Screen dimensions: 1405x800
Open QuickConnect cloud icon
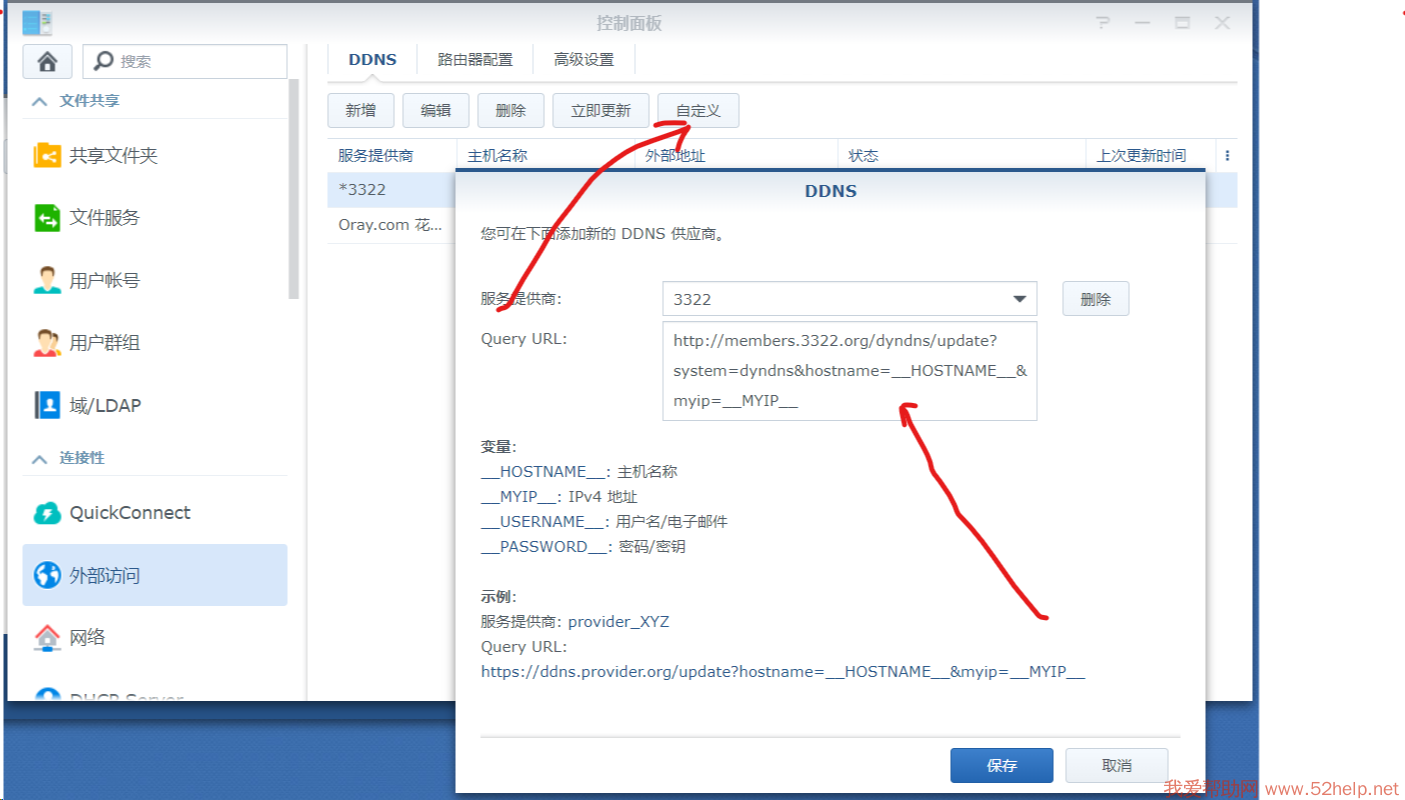[x=47, y=513]
